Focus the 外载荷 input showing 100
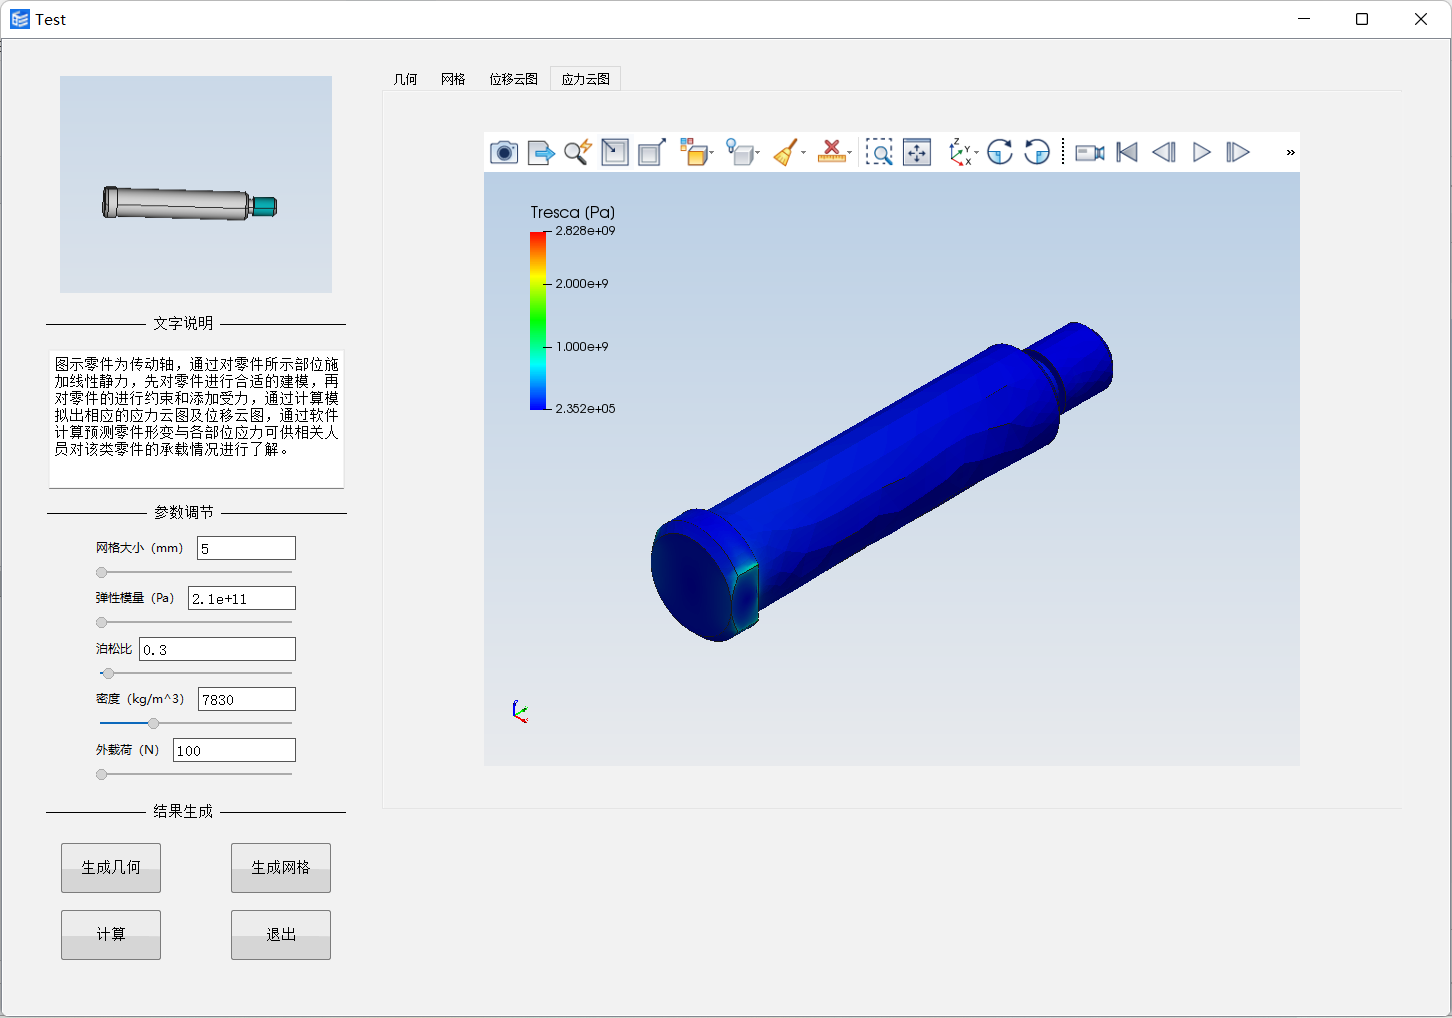 (x=234, y=750)
